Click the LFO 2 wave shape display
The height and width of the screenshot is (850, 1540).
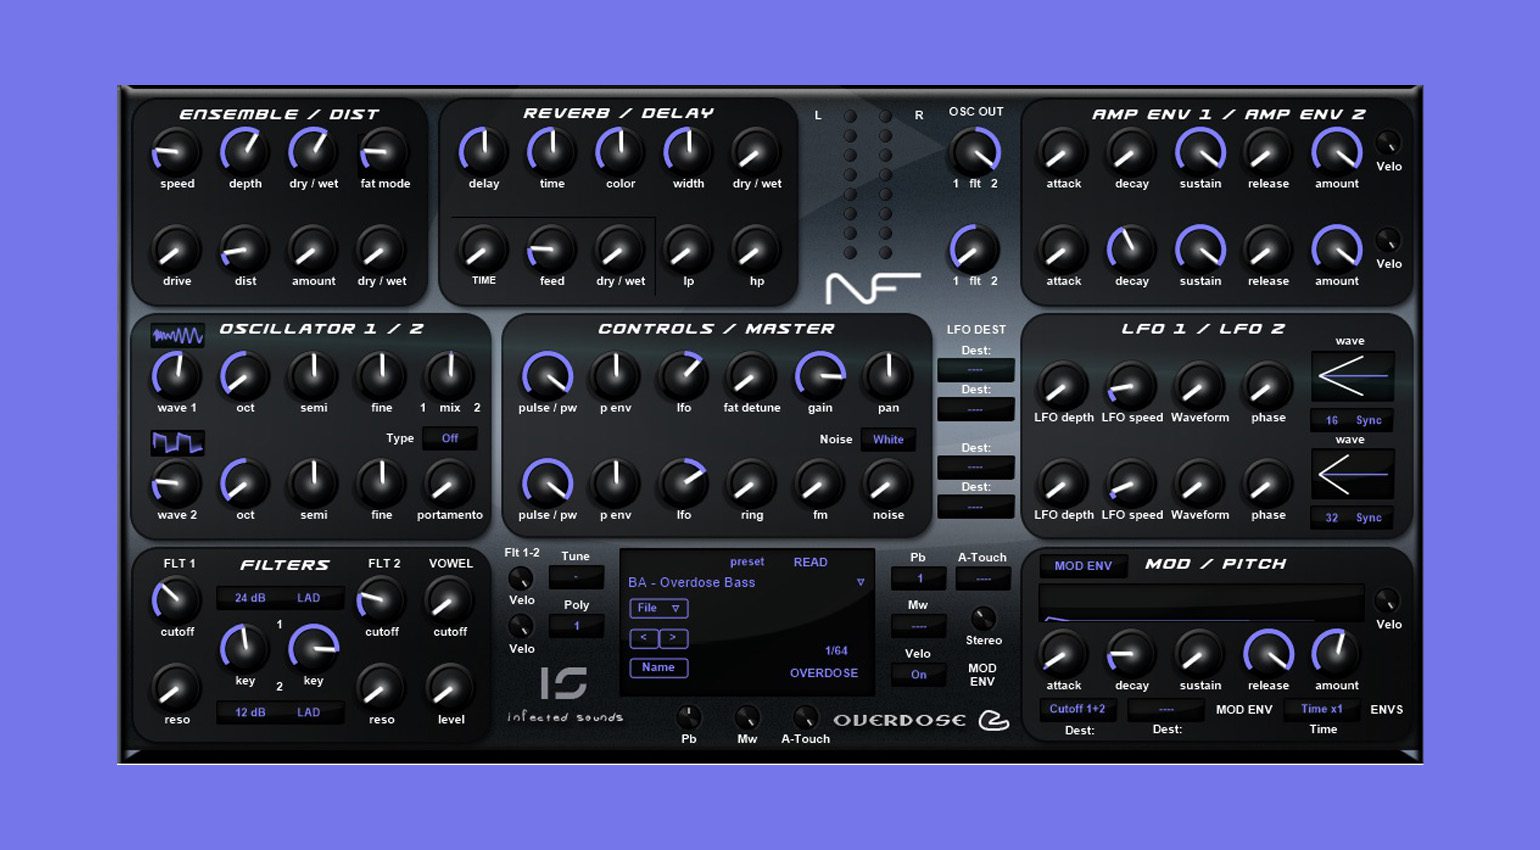click(1352, 474)
